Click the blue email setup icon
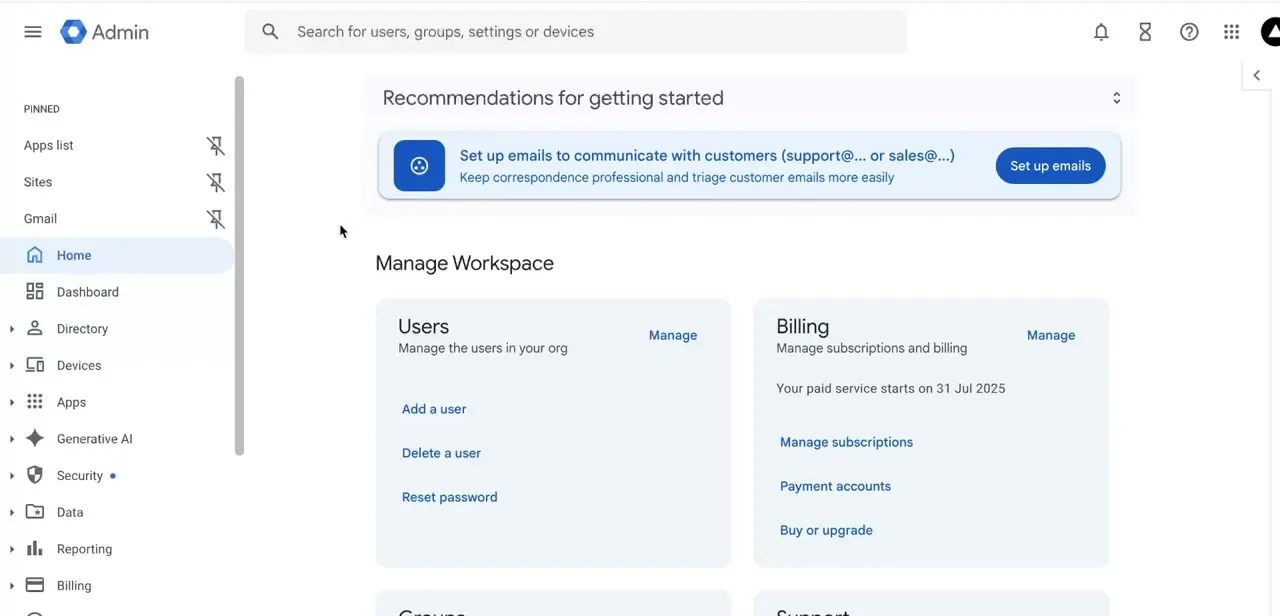Image resolution: width=1280 pixels, height=616 pixels. point(419,166)
